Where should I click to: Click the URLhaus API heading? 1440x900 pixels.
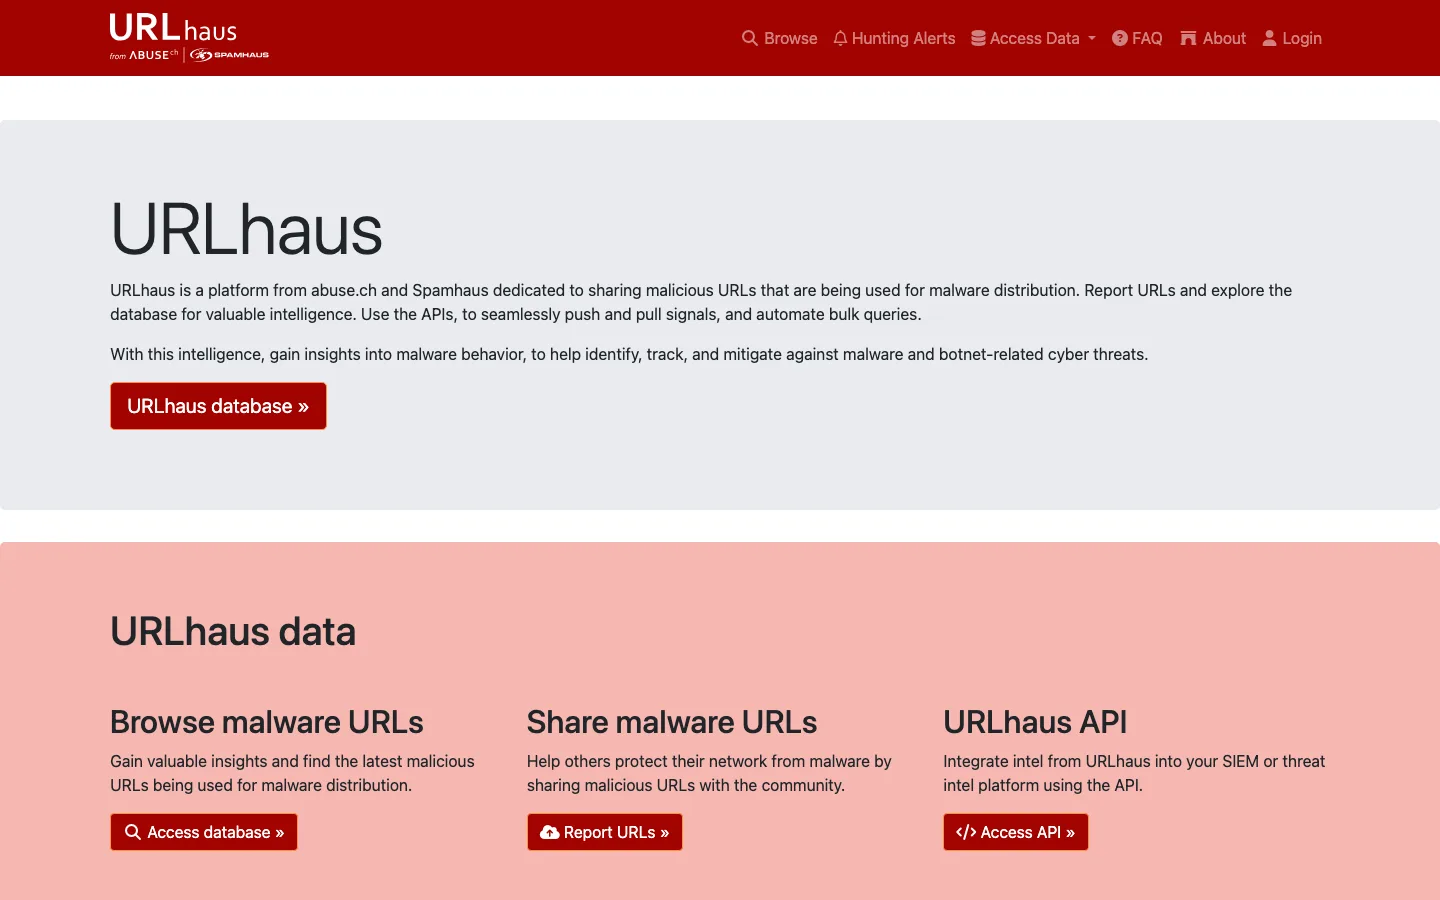[x=1035, y=722]
